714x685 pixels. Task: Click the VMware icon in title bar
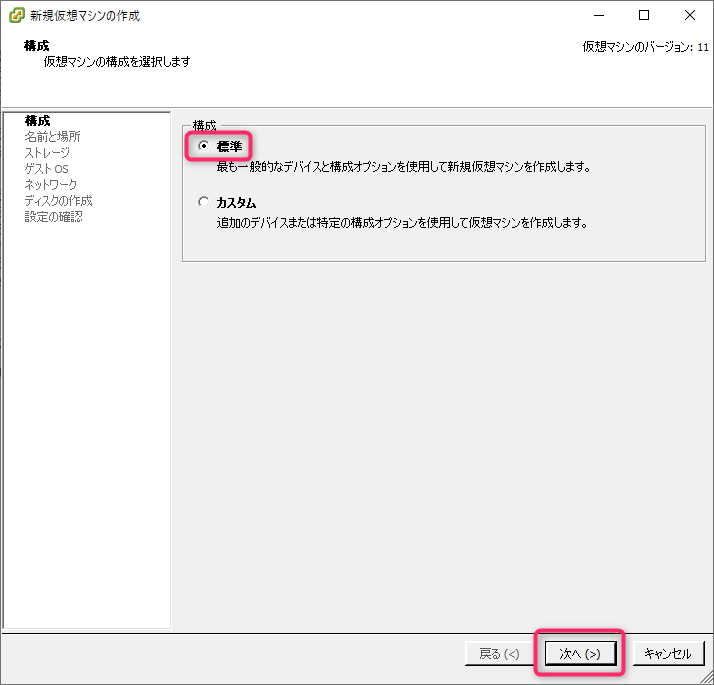click(x=16, y=15)
